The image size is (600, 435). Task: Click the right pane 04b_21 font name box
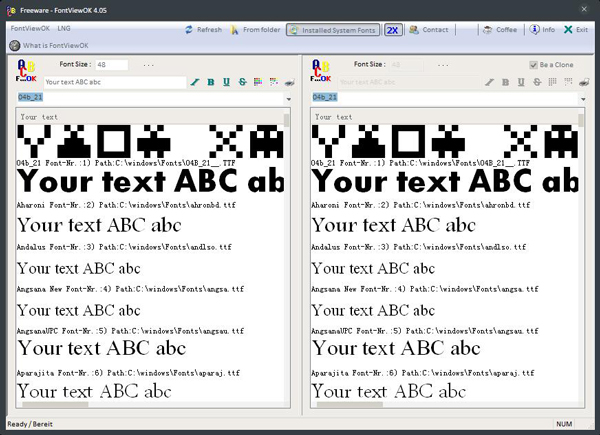click(445, 98)
